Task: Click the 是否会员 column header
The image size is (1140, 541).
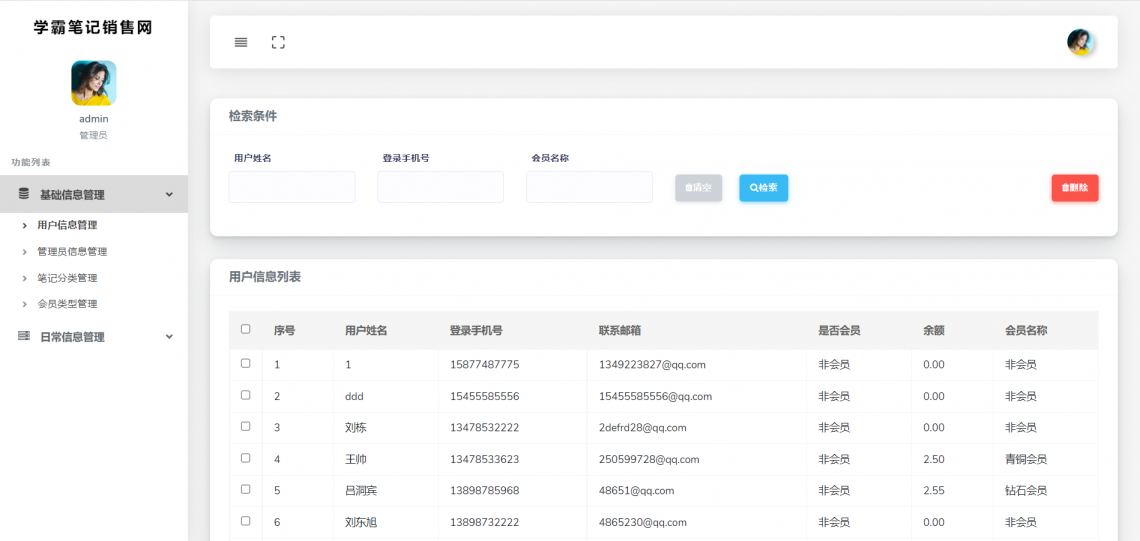Action: (x=839, y=331)
